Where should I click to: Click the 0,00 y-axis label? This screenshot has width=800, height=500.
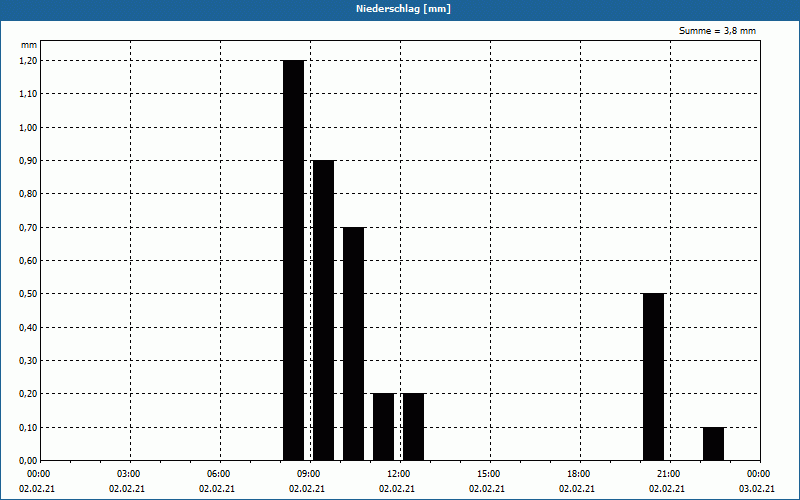tap(28, 461)
